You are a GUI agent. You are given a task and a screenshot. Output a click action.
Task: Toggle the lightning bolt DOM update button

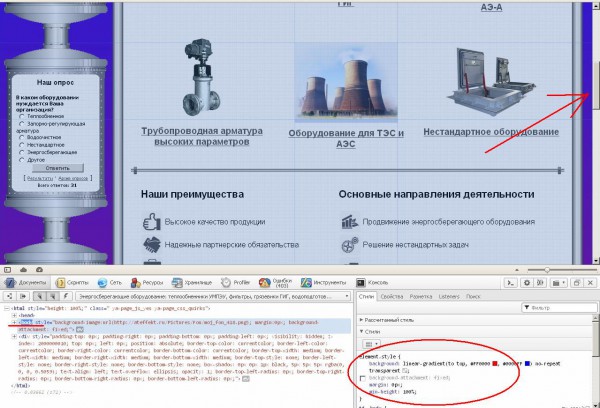point(66,296)
